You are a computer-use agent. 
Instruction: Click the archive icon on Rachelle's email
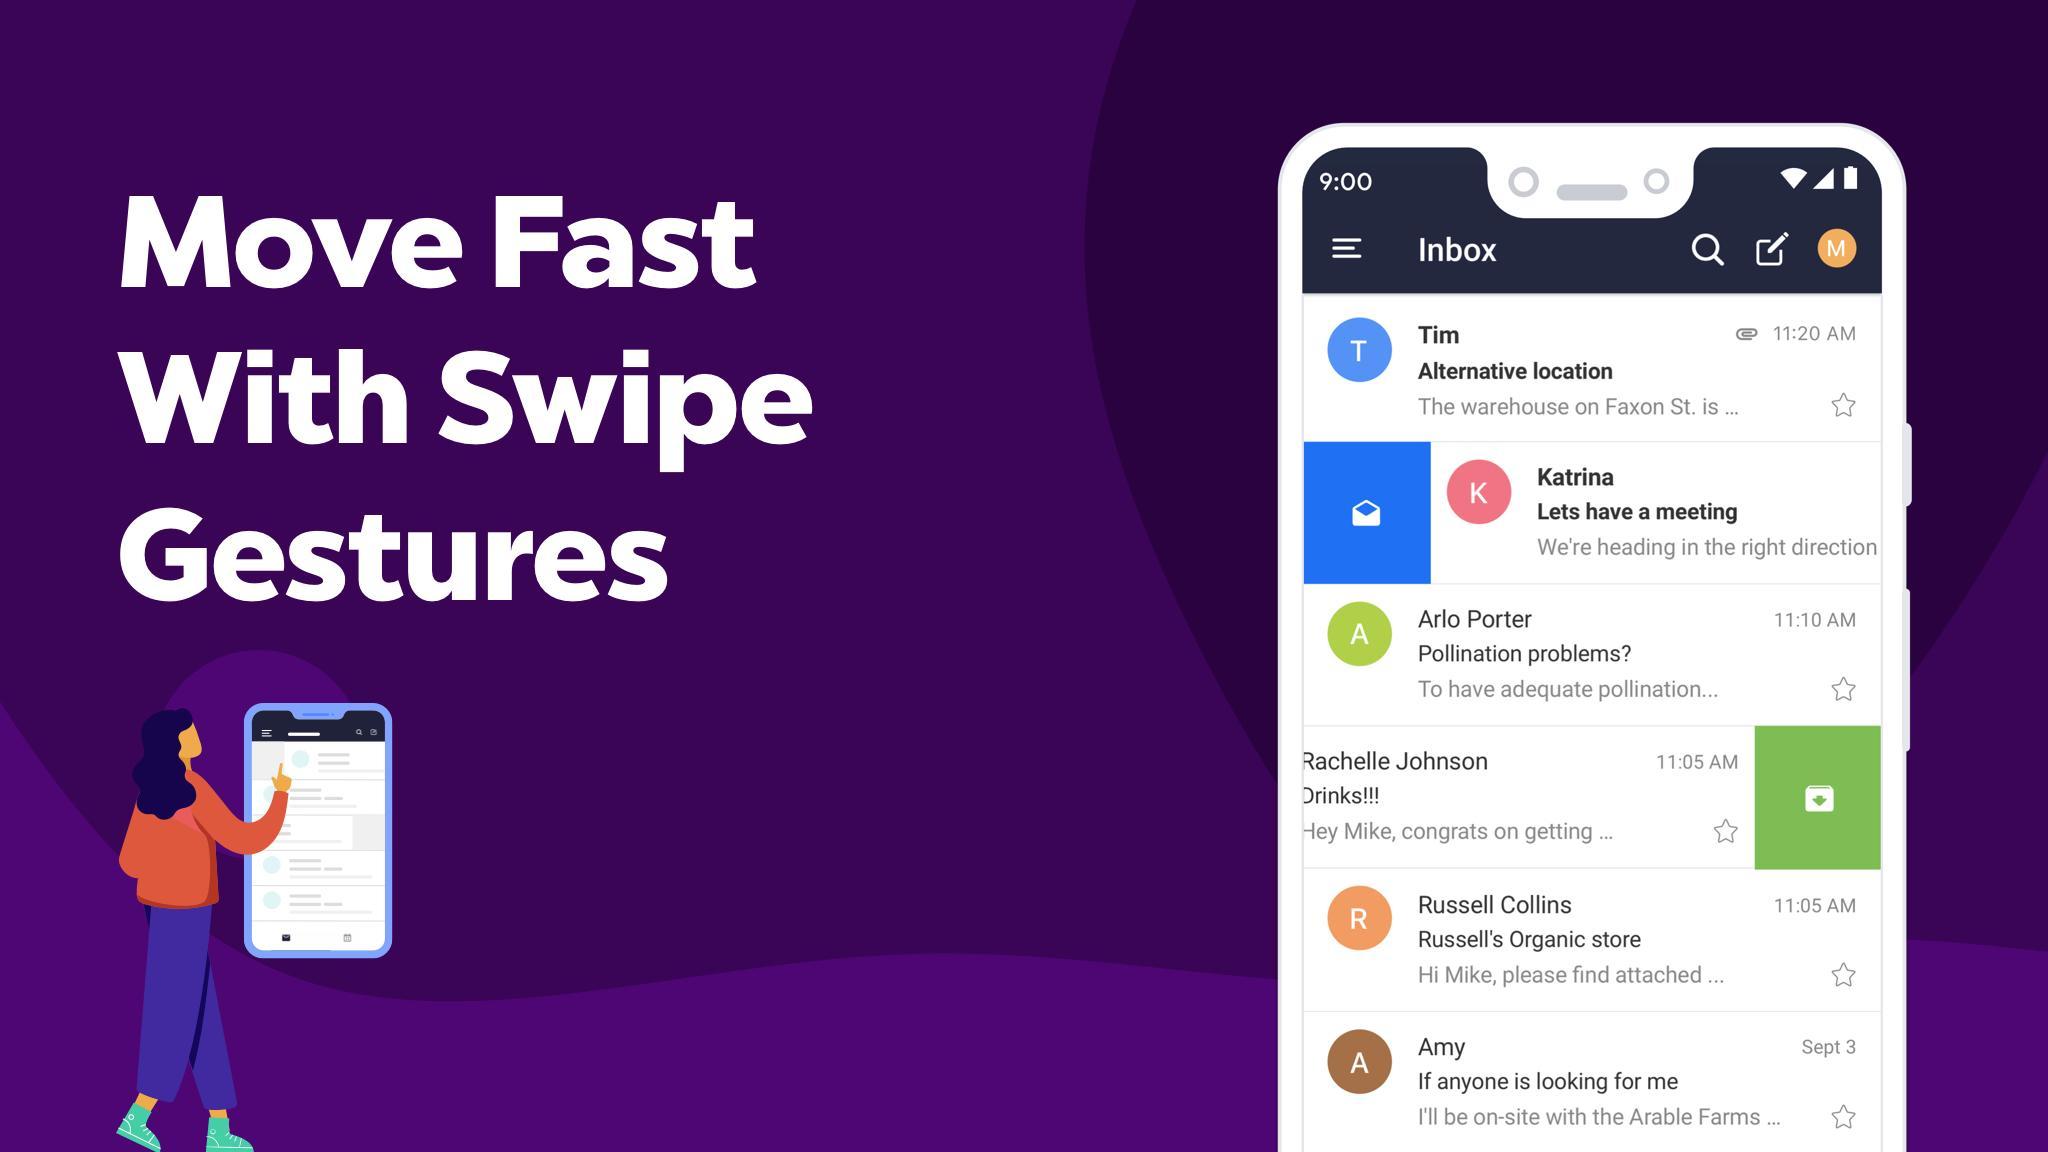tap(1817, 799)
